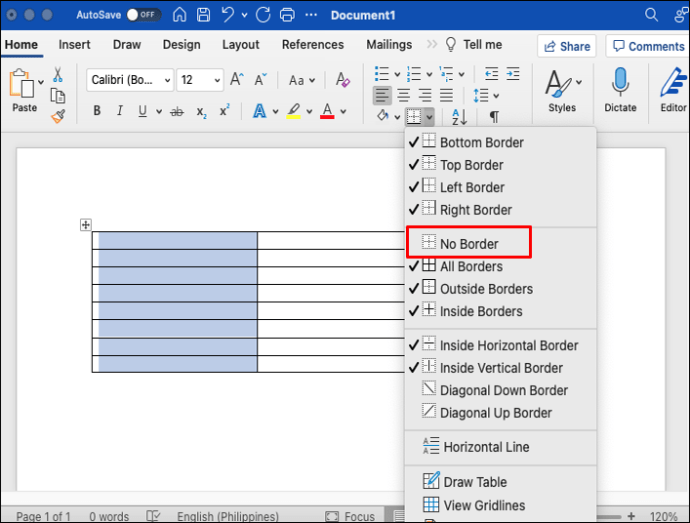Click the table move handle icon
The height and width of the screenshot is (523, 690).
[x=86, y=225]
